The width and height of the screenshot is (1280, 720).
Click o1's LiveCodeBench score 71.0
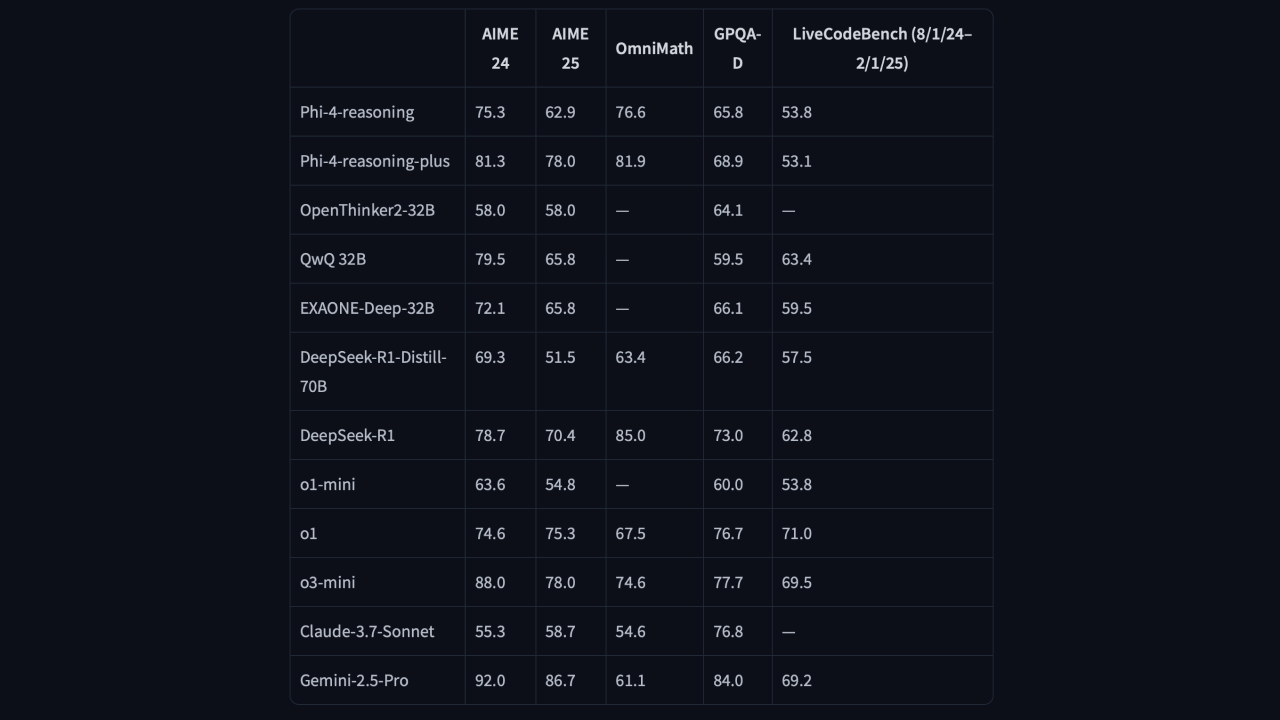(x=796, y=533)
